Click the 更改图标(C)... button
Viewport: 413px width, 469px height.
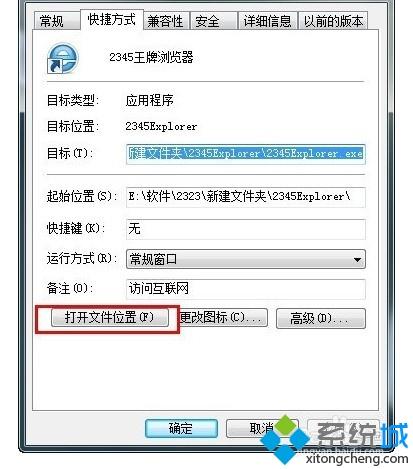click(223, 317)
